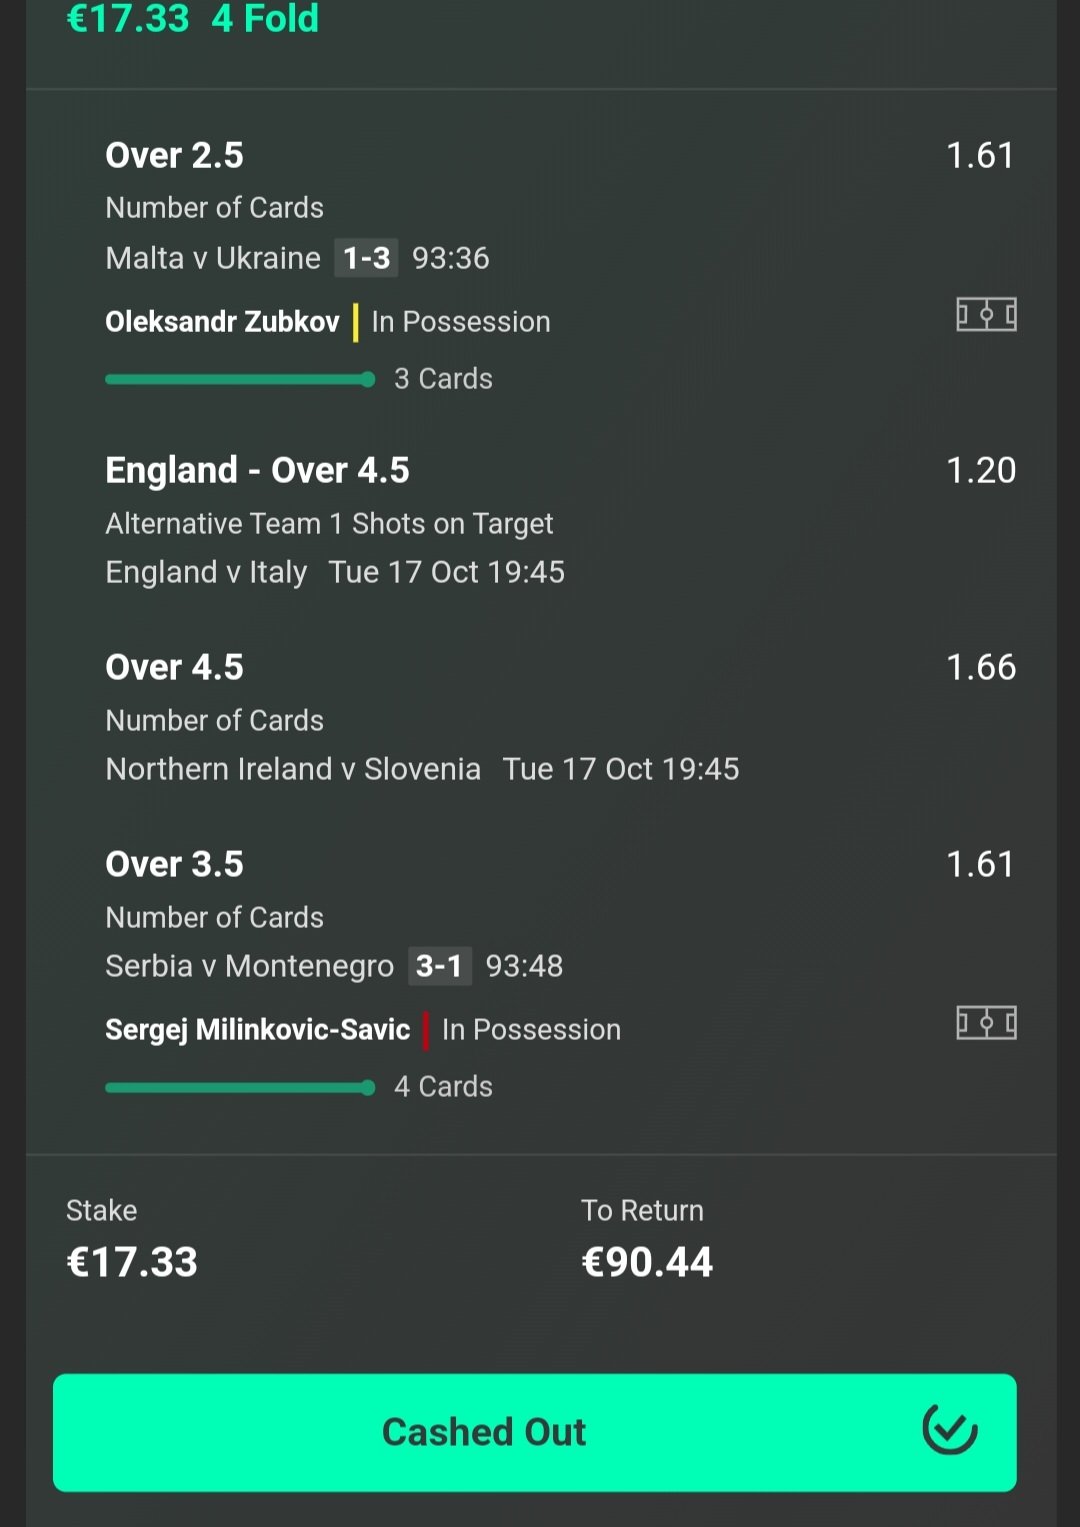
Task: Tap the England v Italy fixture text
Action: [206, 572]
